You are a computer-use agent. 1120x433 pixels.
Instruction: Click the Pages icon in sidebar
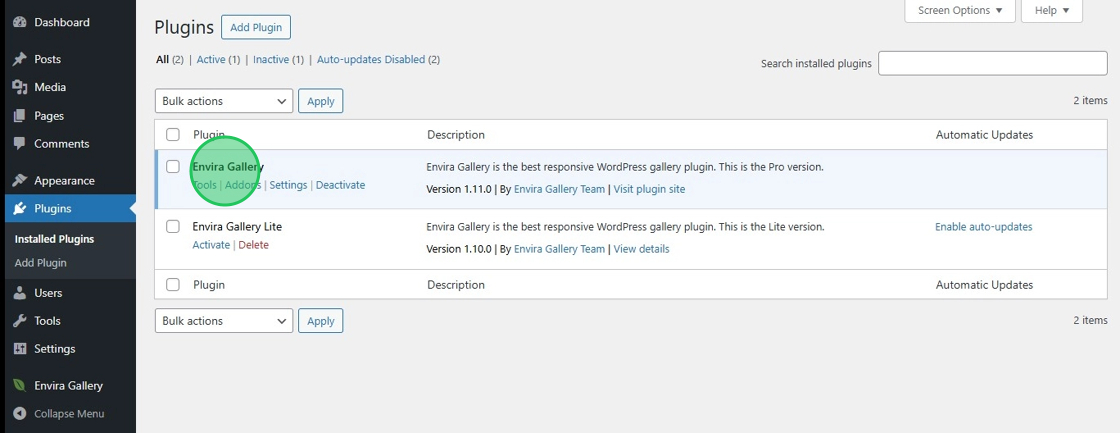19,116
